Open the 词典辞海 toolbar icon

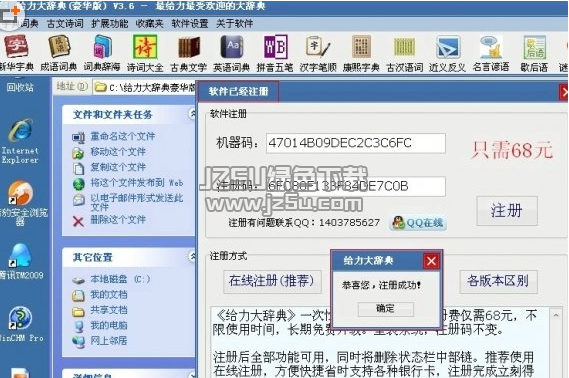point(102,53)
